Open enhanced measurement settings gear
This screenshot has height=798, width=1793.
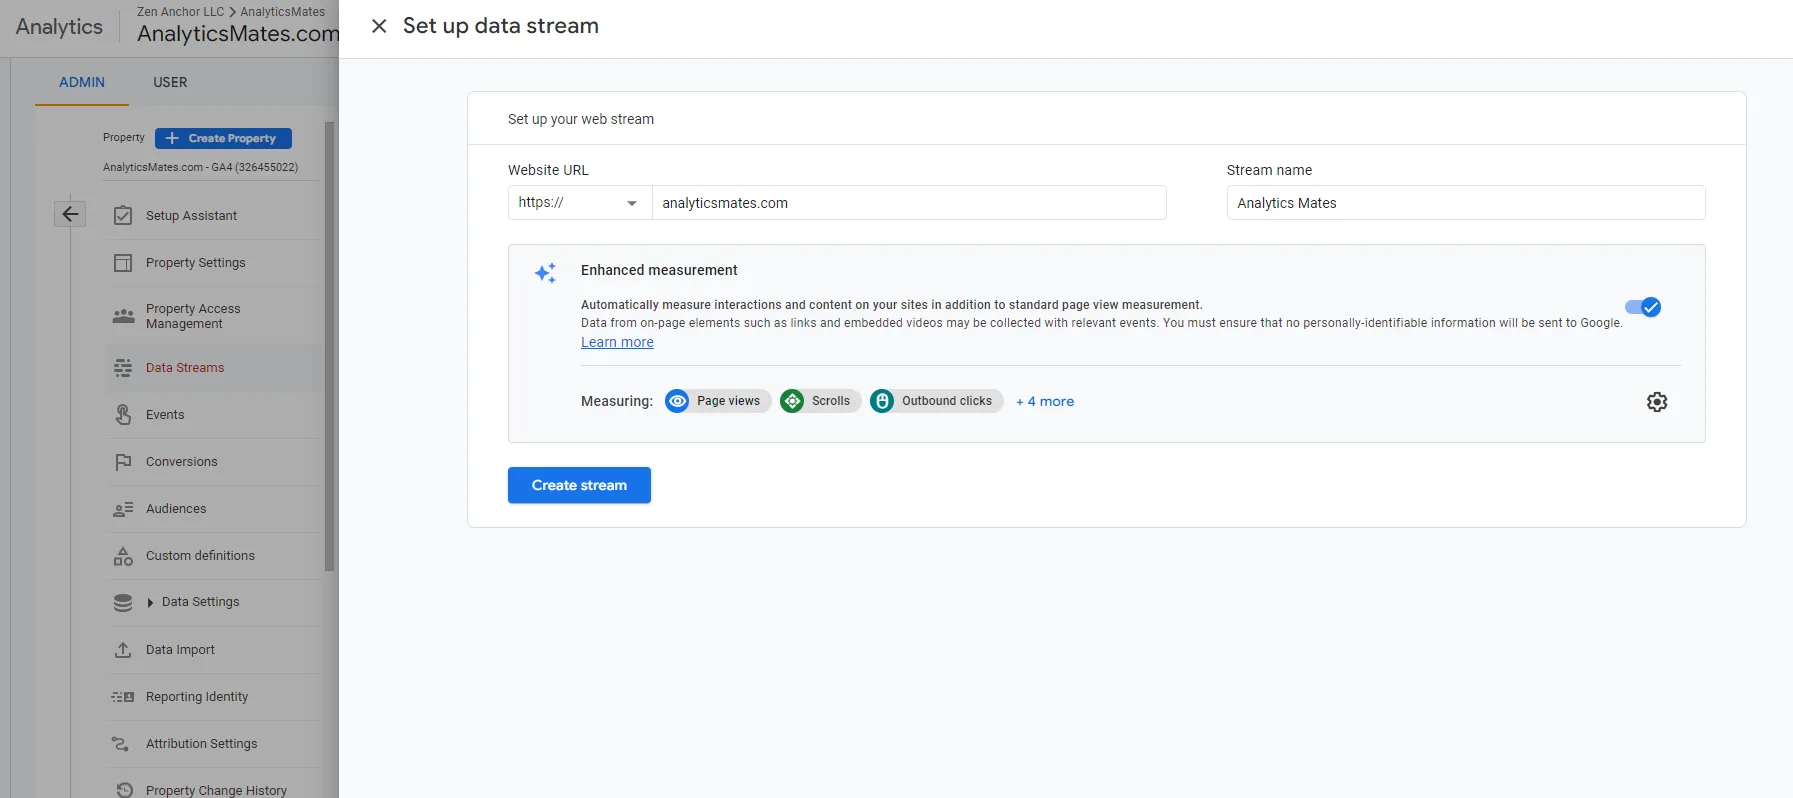[1657, 402]
